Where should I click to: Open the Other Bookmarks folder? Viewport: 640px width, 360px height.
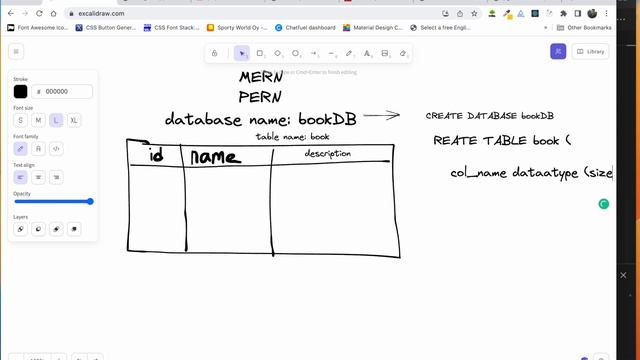[584, 28]
